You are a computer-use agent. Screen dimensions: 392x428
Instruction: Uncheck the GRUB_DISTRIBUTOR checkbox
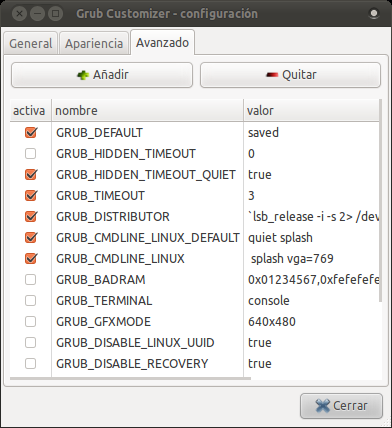(31, 217)
